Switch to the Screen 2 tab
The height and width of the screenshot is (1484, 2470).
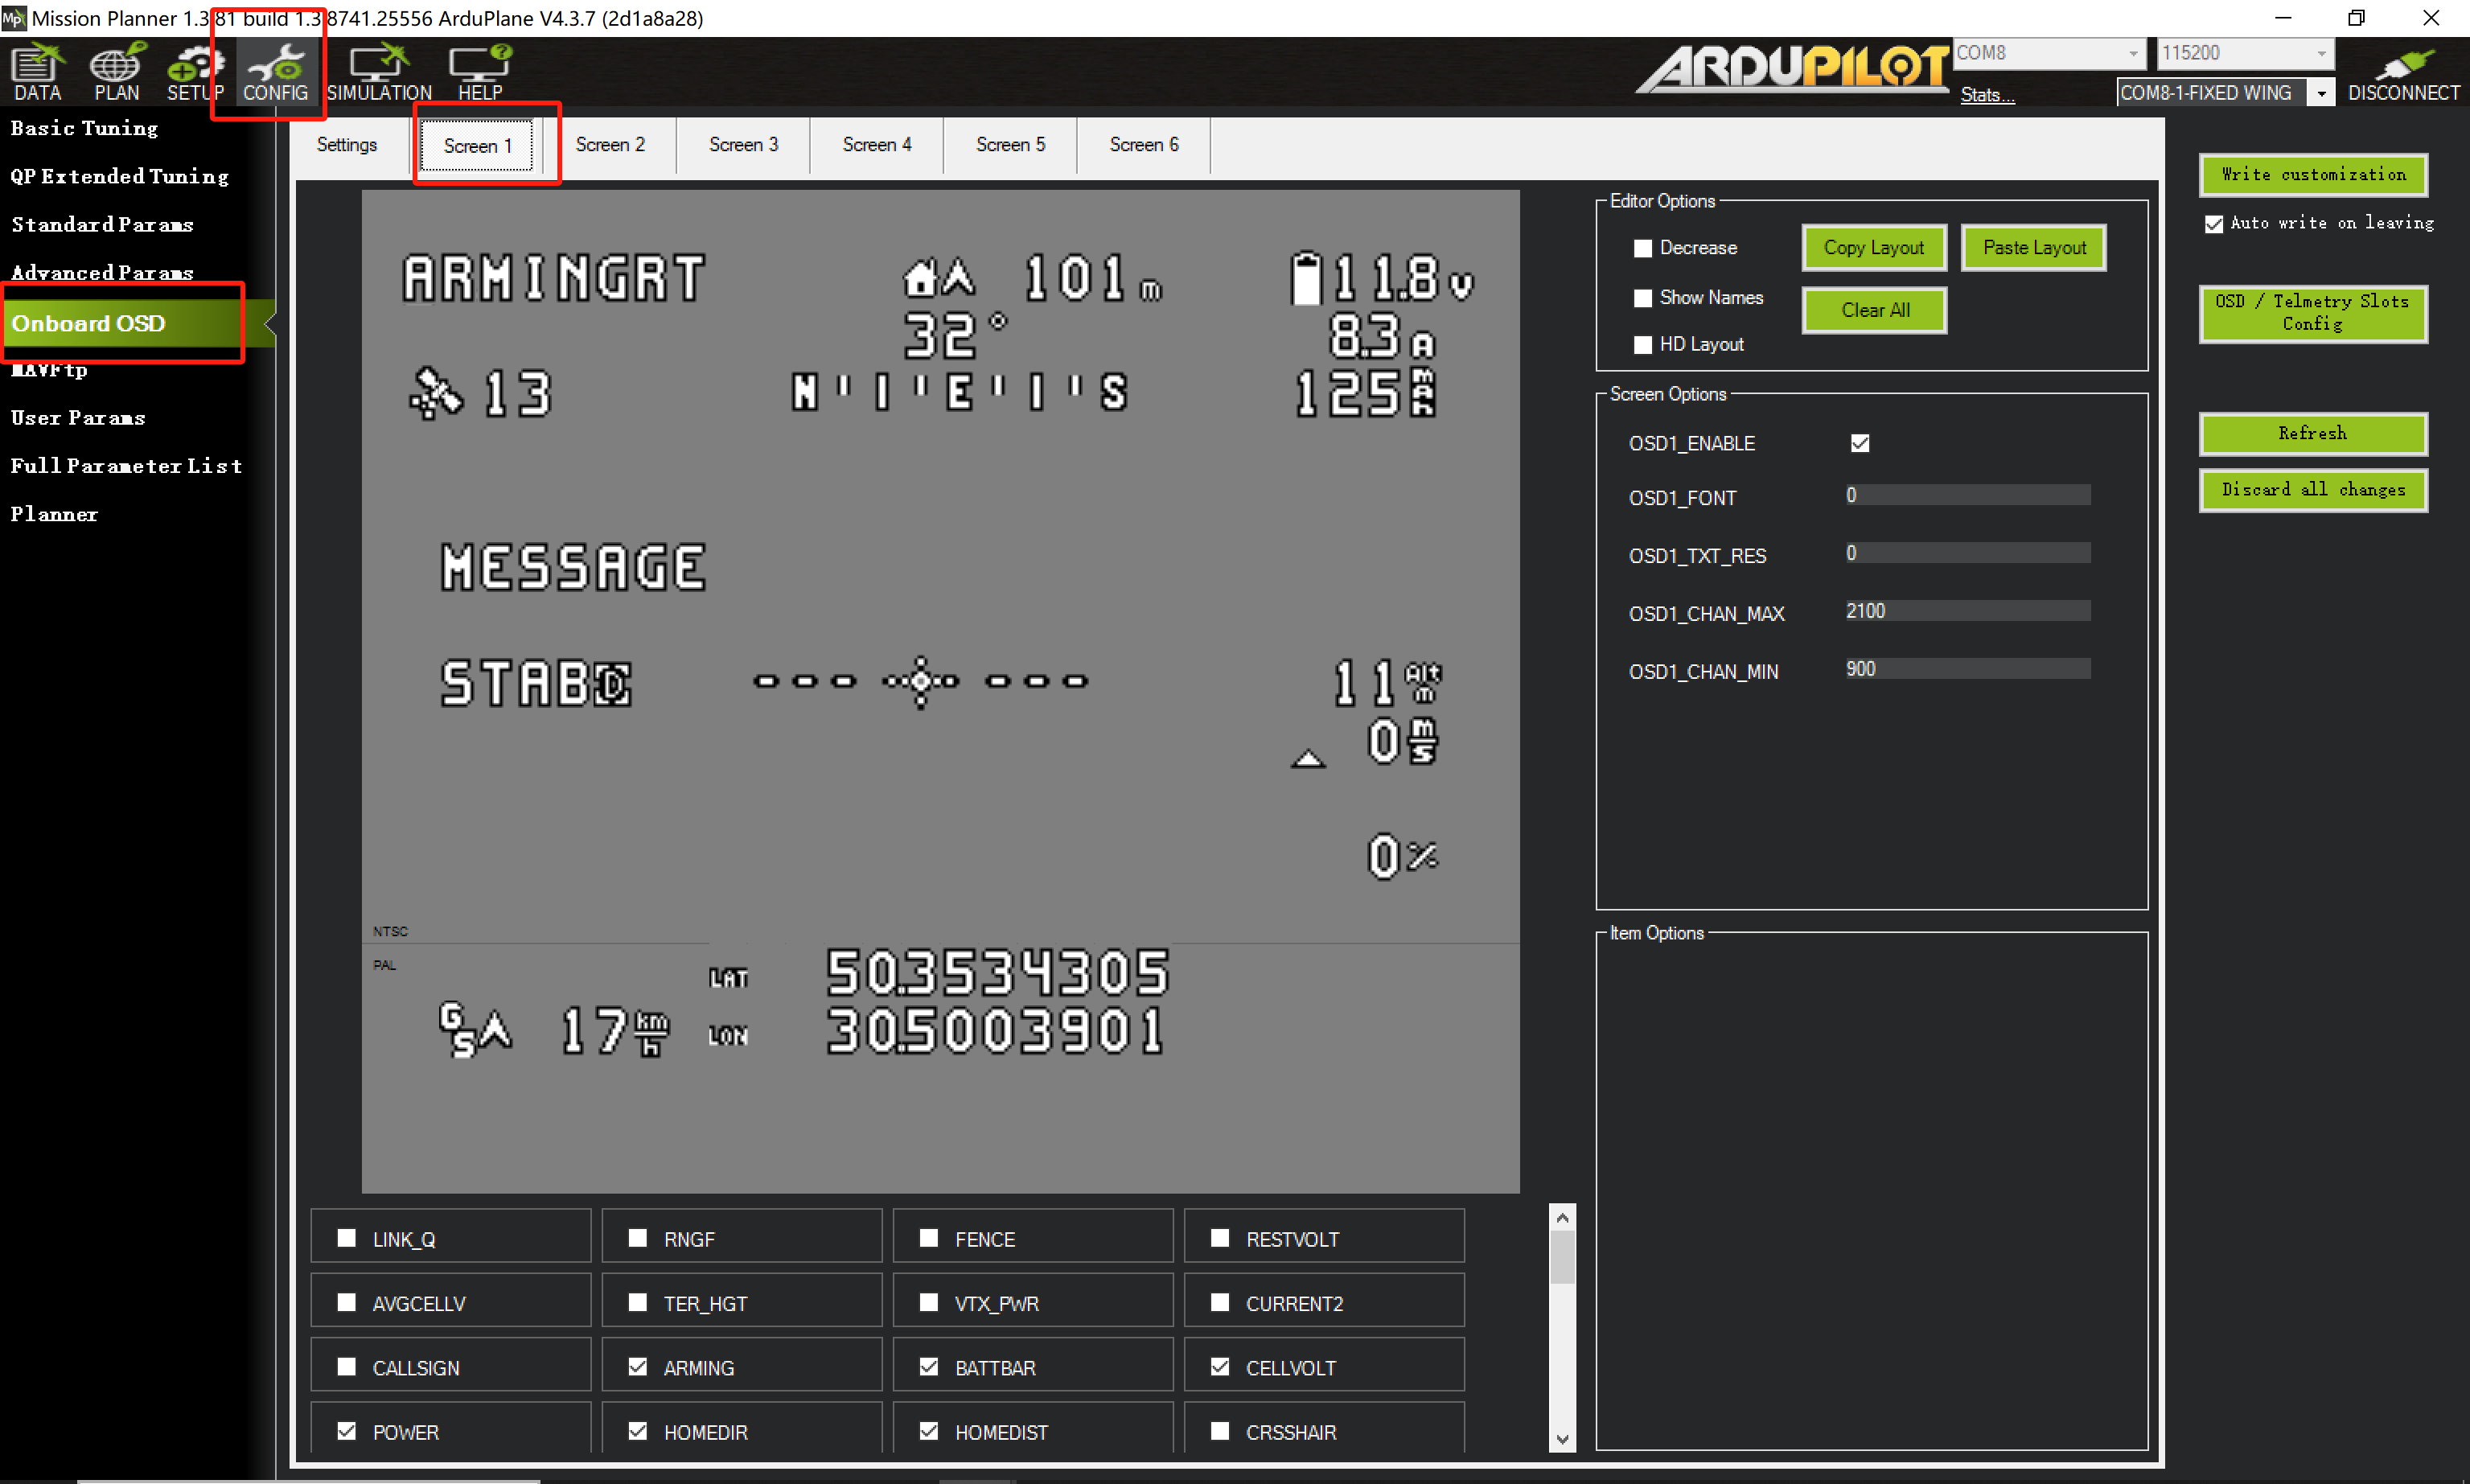click(610, 145)
